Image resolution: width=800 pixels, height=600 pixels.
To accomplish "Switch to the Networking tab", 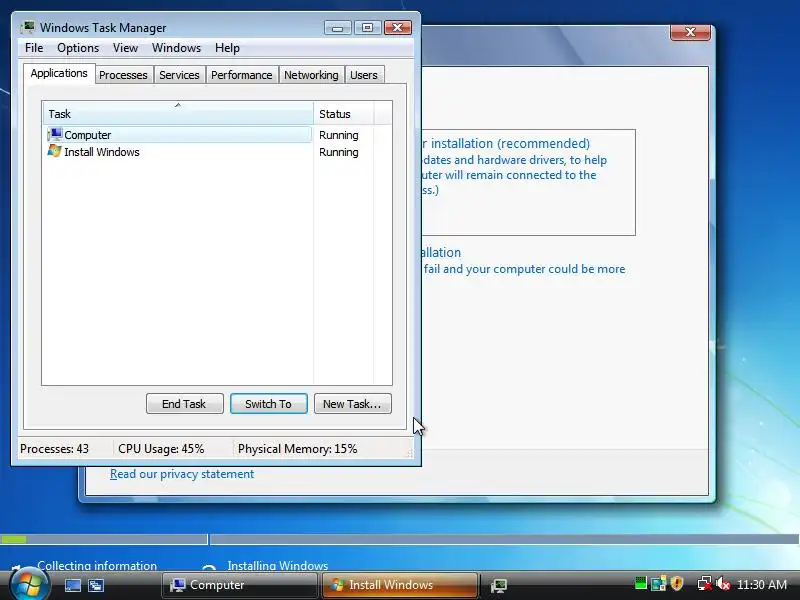I will [311, 75].
